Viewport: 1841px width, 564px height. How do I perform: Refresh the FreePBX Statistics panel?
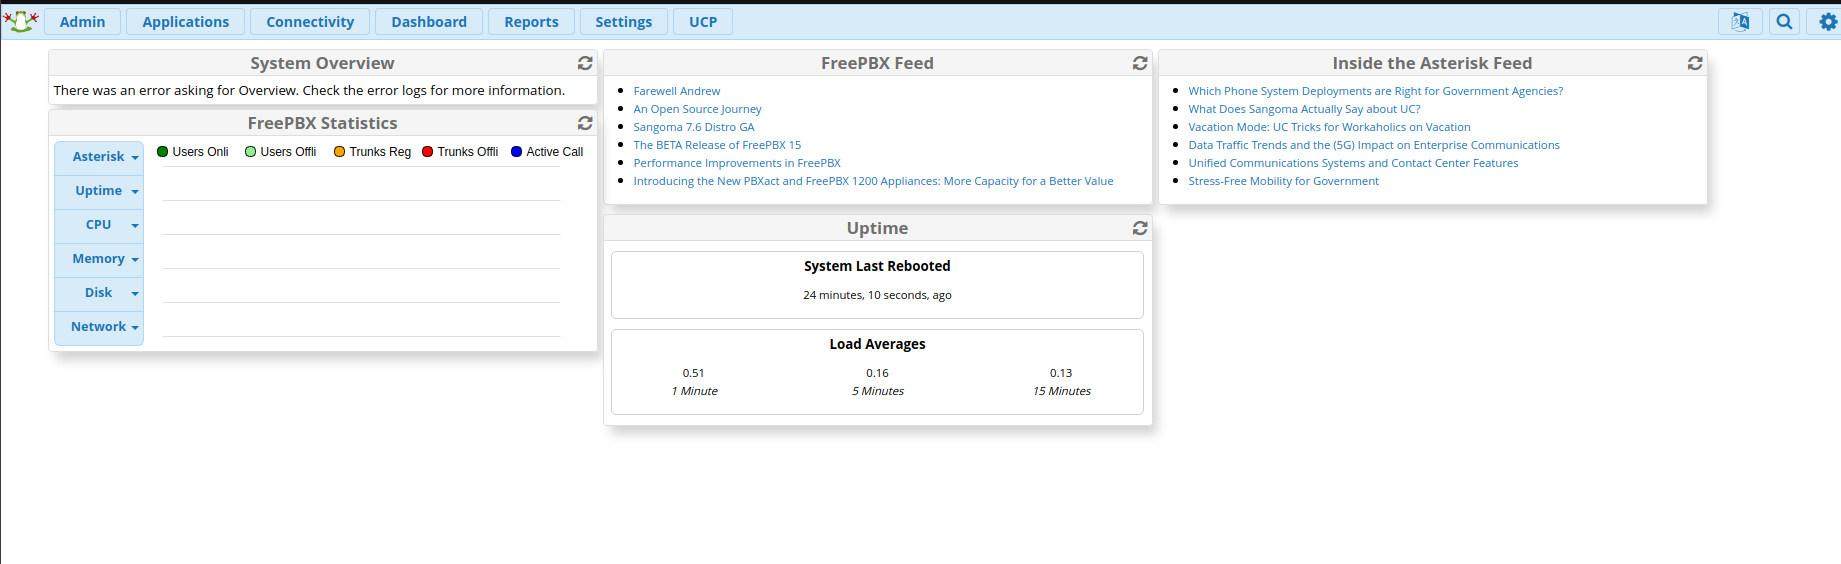(585, 123)
